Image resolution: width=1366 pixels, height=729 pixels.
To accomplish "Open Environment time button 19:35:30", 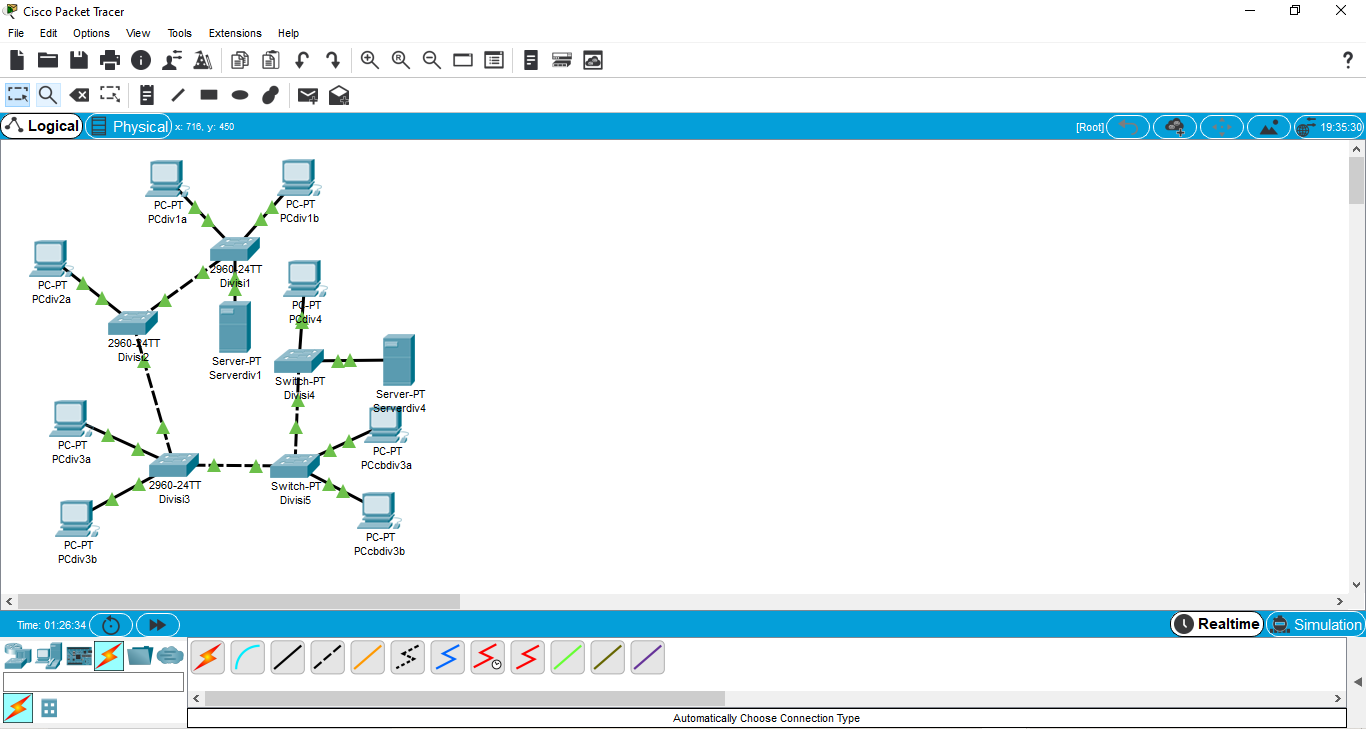I will [1329, 127].
